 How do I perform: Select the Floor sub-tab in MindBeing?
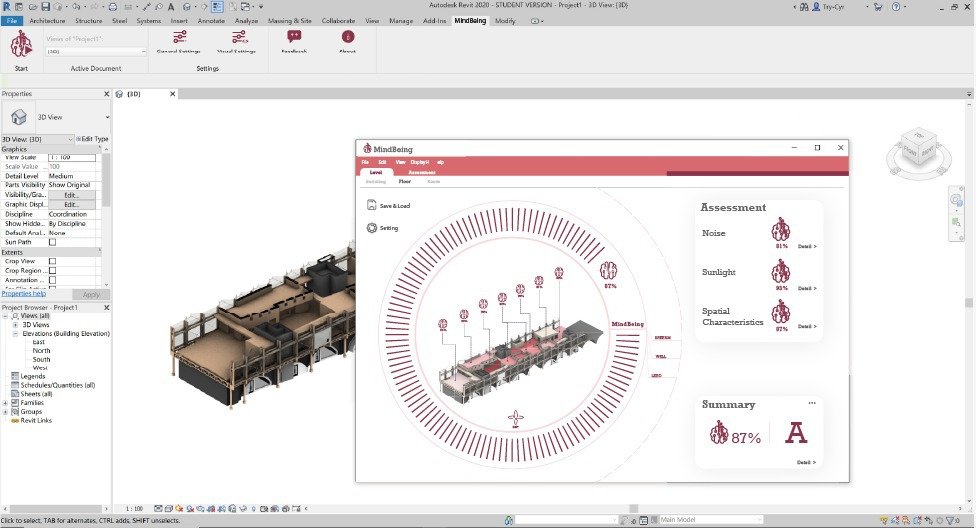click(405, 182)
